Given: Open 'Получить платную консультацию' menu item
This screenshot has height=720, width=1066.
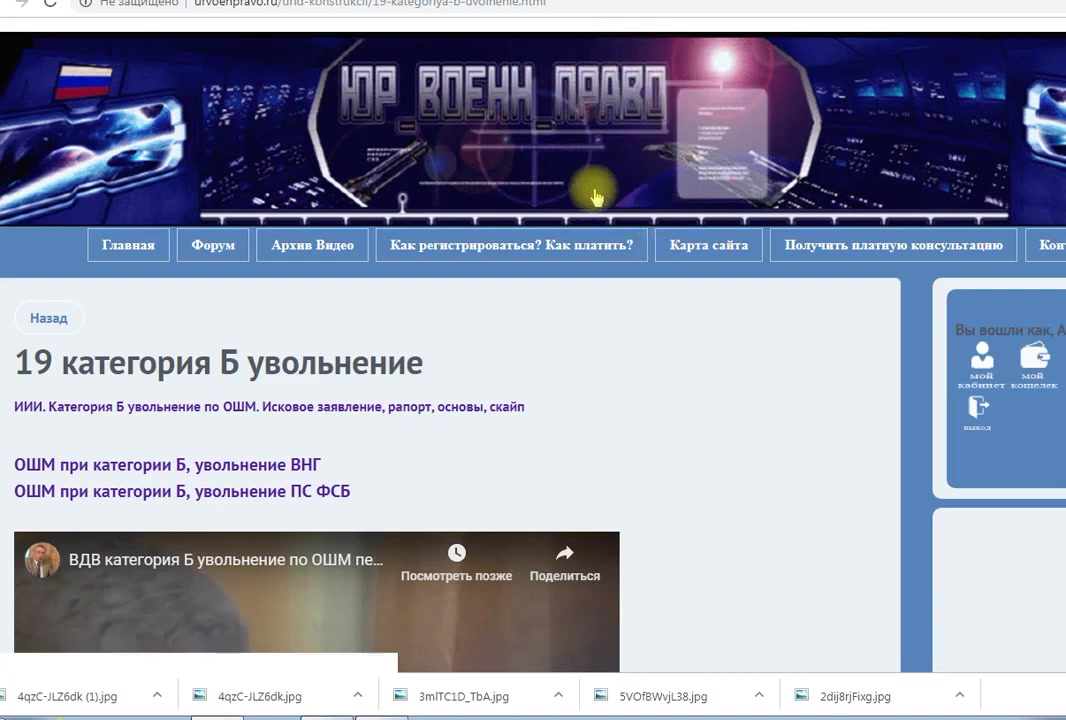Looking at the screenshot, I should (x=893, y=245).
